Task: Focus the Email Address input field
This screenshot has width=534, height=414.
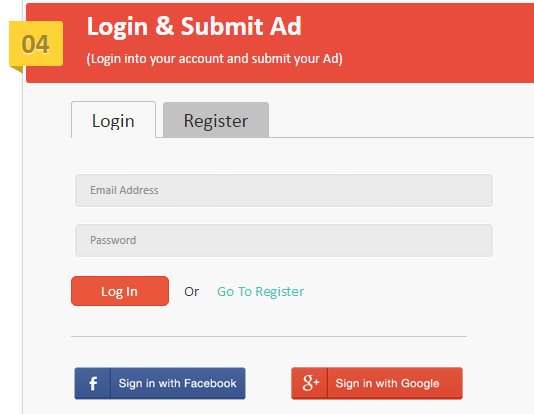Action: 284,190
